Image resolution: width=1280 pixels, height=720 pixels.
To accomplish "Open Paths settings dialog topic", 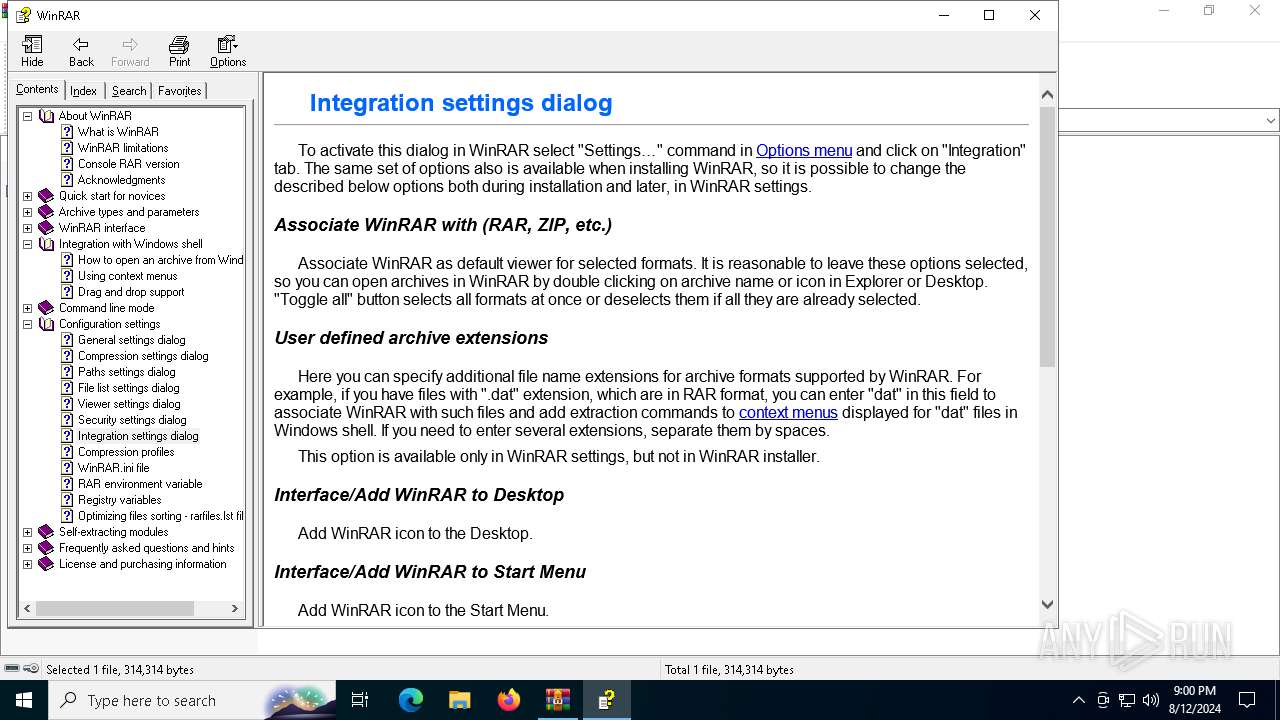I will click(x=127, y=372).
